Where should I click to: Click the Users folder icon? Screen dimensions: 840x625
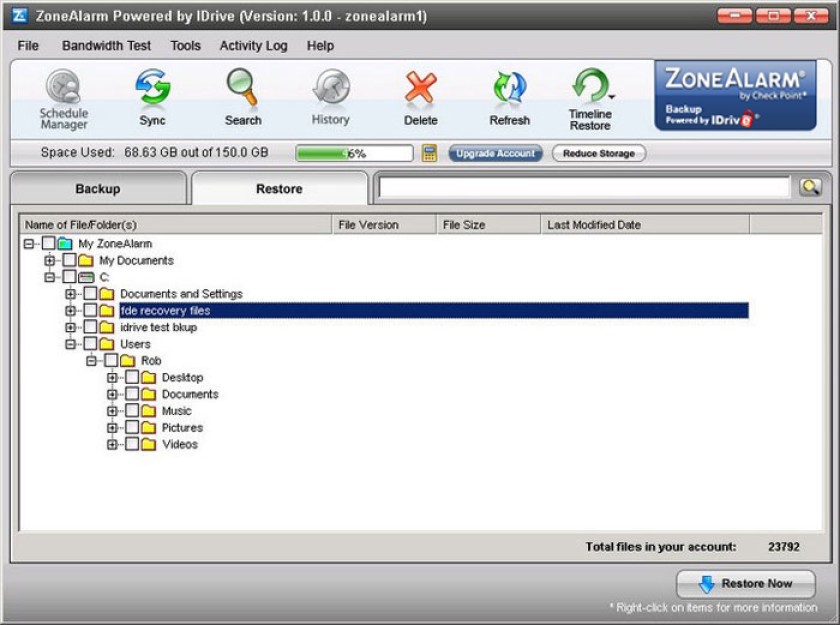[x=107, y=344]
